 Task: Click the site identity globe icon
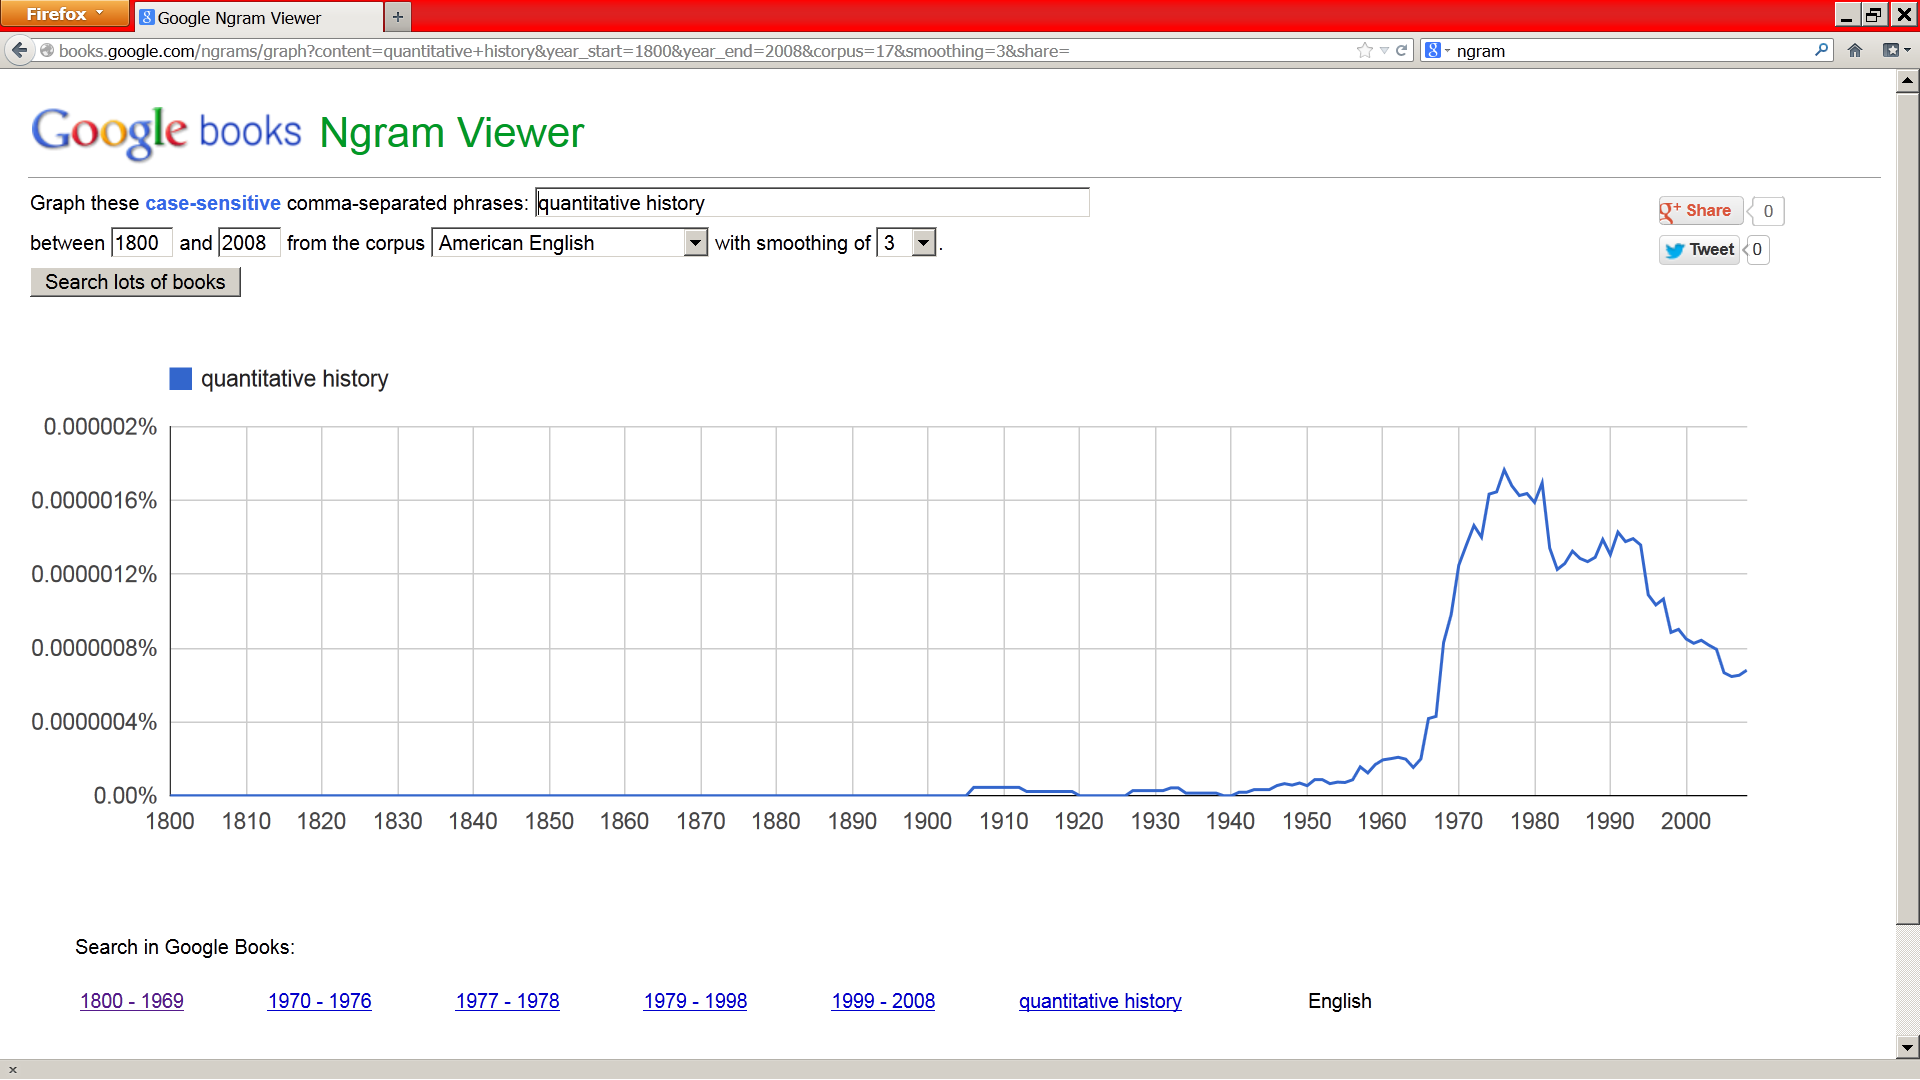pos(46,50)
